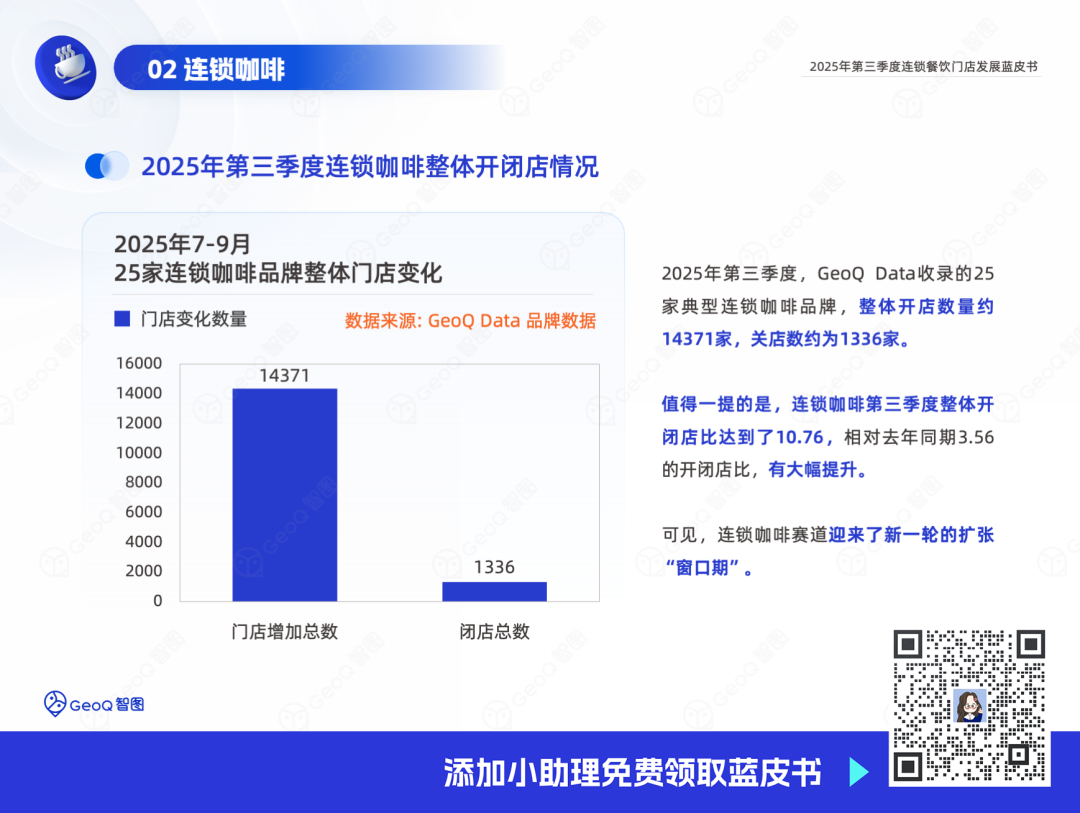Click heading '2025年第三季度连锁咖啡整体开闭店情况'
This screenshot has width=1080, height=813.
[x=370, y=167]
